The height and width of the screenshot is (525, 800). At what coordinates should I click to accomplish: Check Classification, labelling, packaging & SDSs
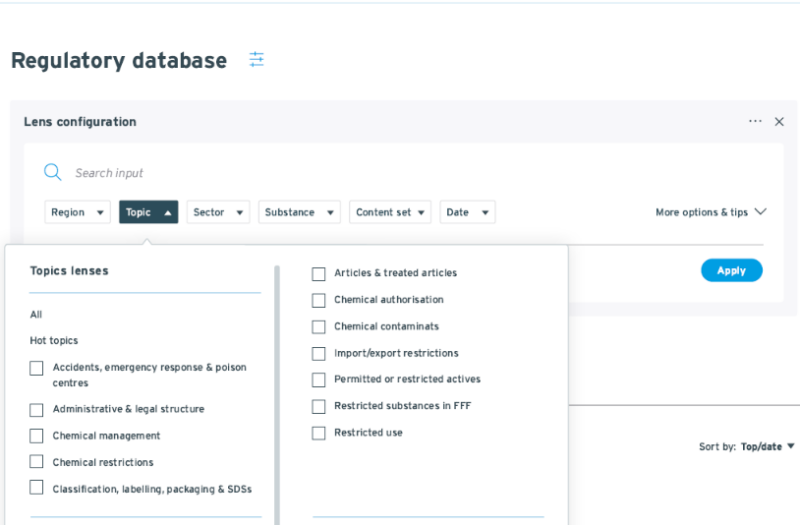(36, 488)
